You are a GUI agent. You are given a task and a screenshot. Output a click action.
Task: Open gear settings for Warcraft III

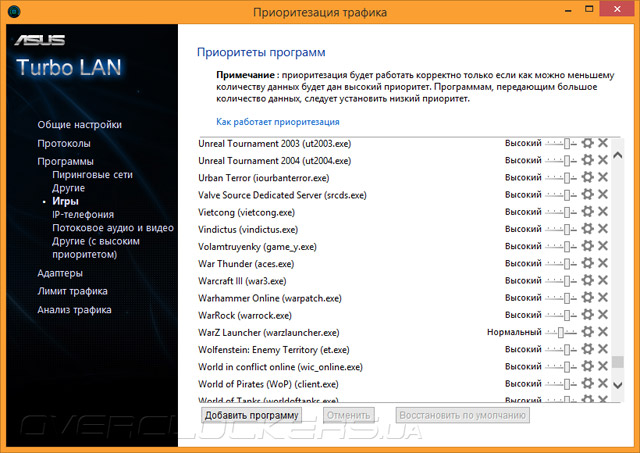pos(587,280)
